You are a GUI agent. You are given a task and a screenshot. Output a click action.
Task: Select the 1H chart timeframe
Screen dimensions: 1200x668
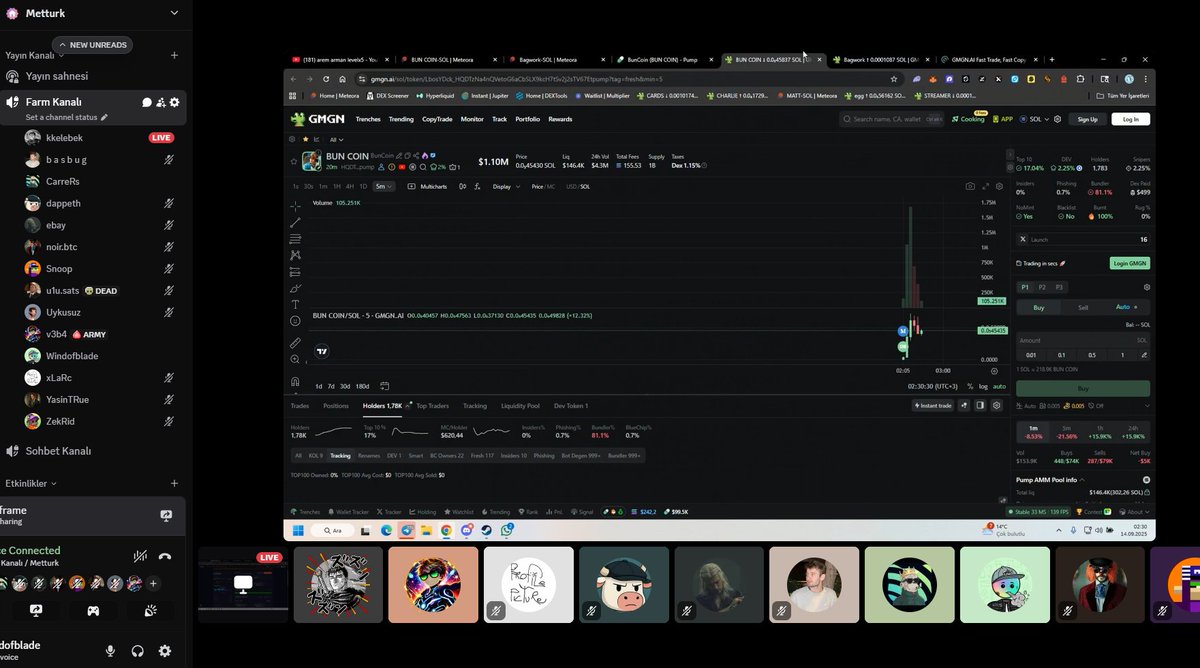pos(337,186)
